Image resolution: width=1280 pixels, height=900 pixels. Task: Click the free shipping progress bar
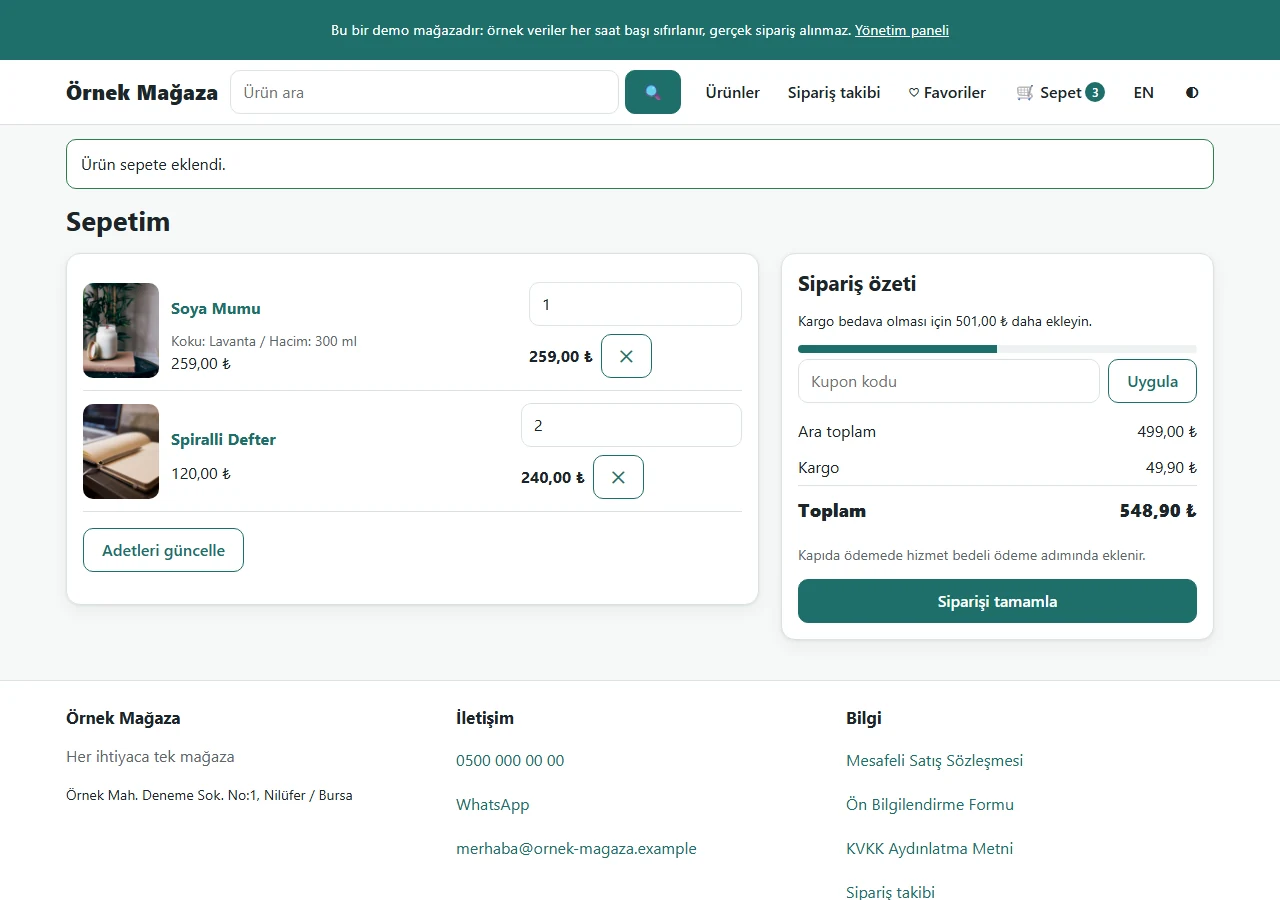pyautogui.click(x=997, y=349)
